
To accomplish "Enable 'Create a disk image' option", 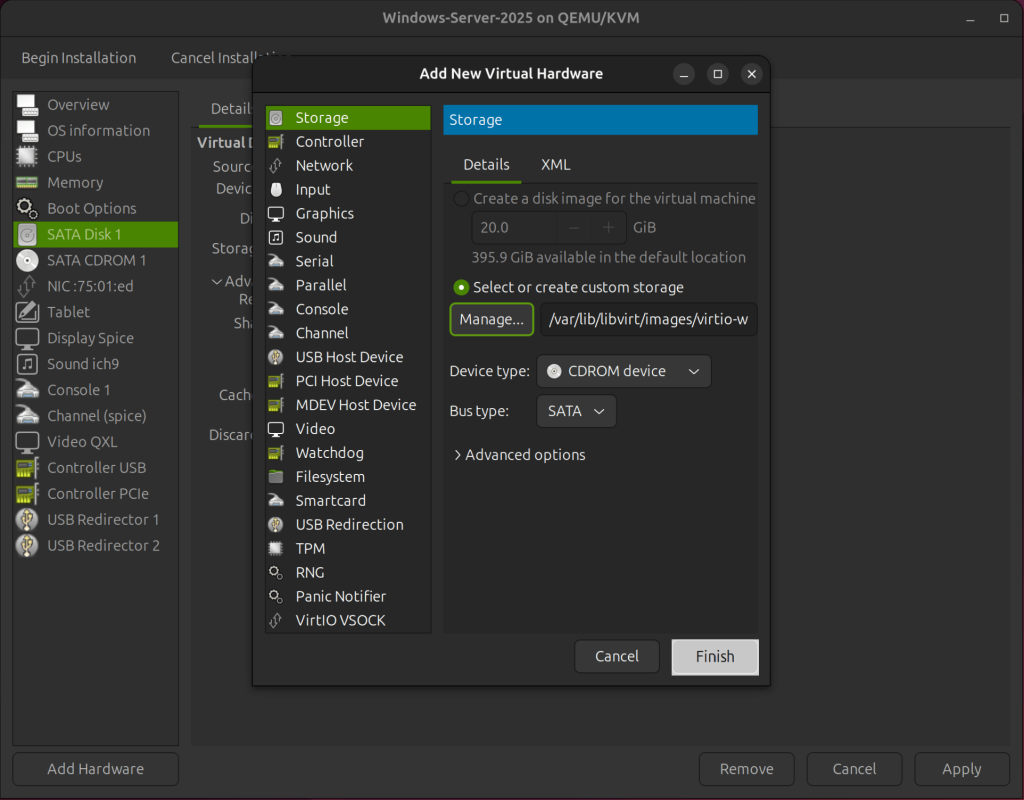I will [460, 198].
